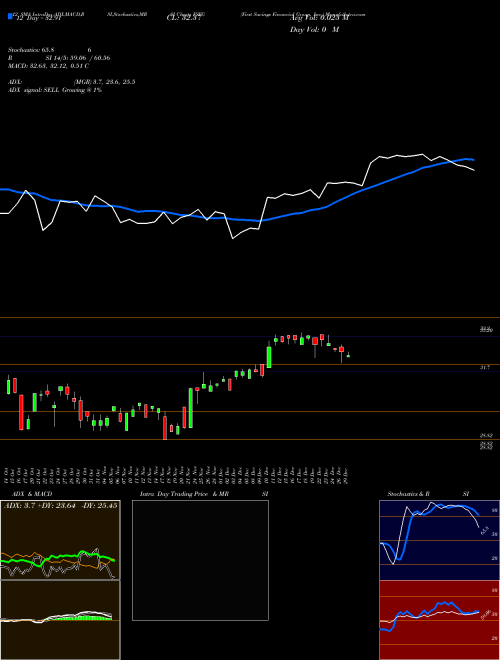This screenshot has width=500, height=660.
Task: Open the MACD histogram mini chart
Action: [x=60, y=620]
